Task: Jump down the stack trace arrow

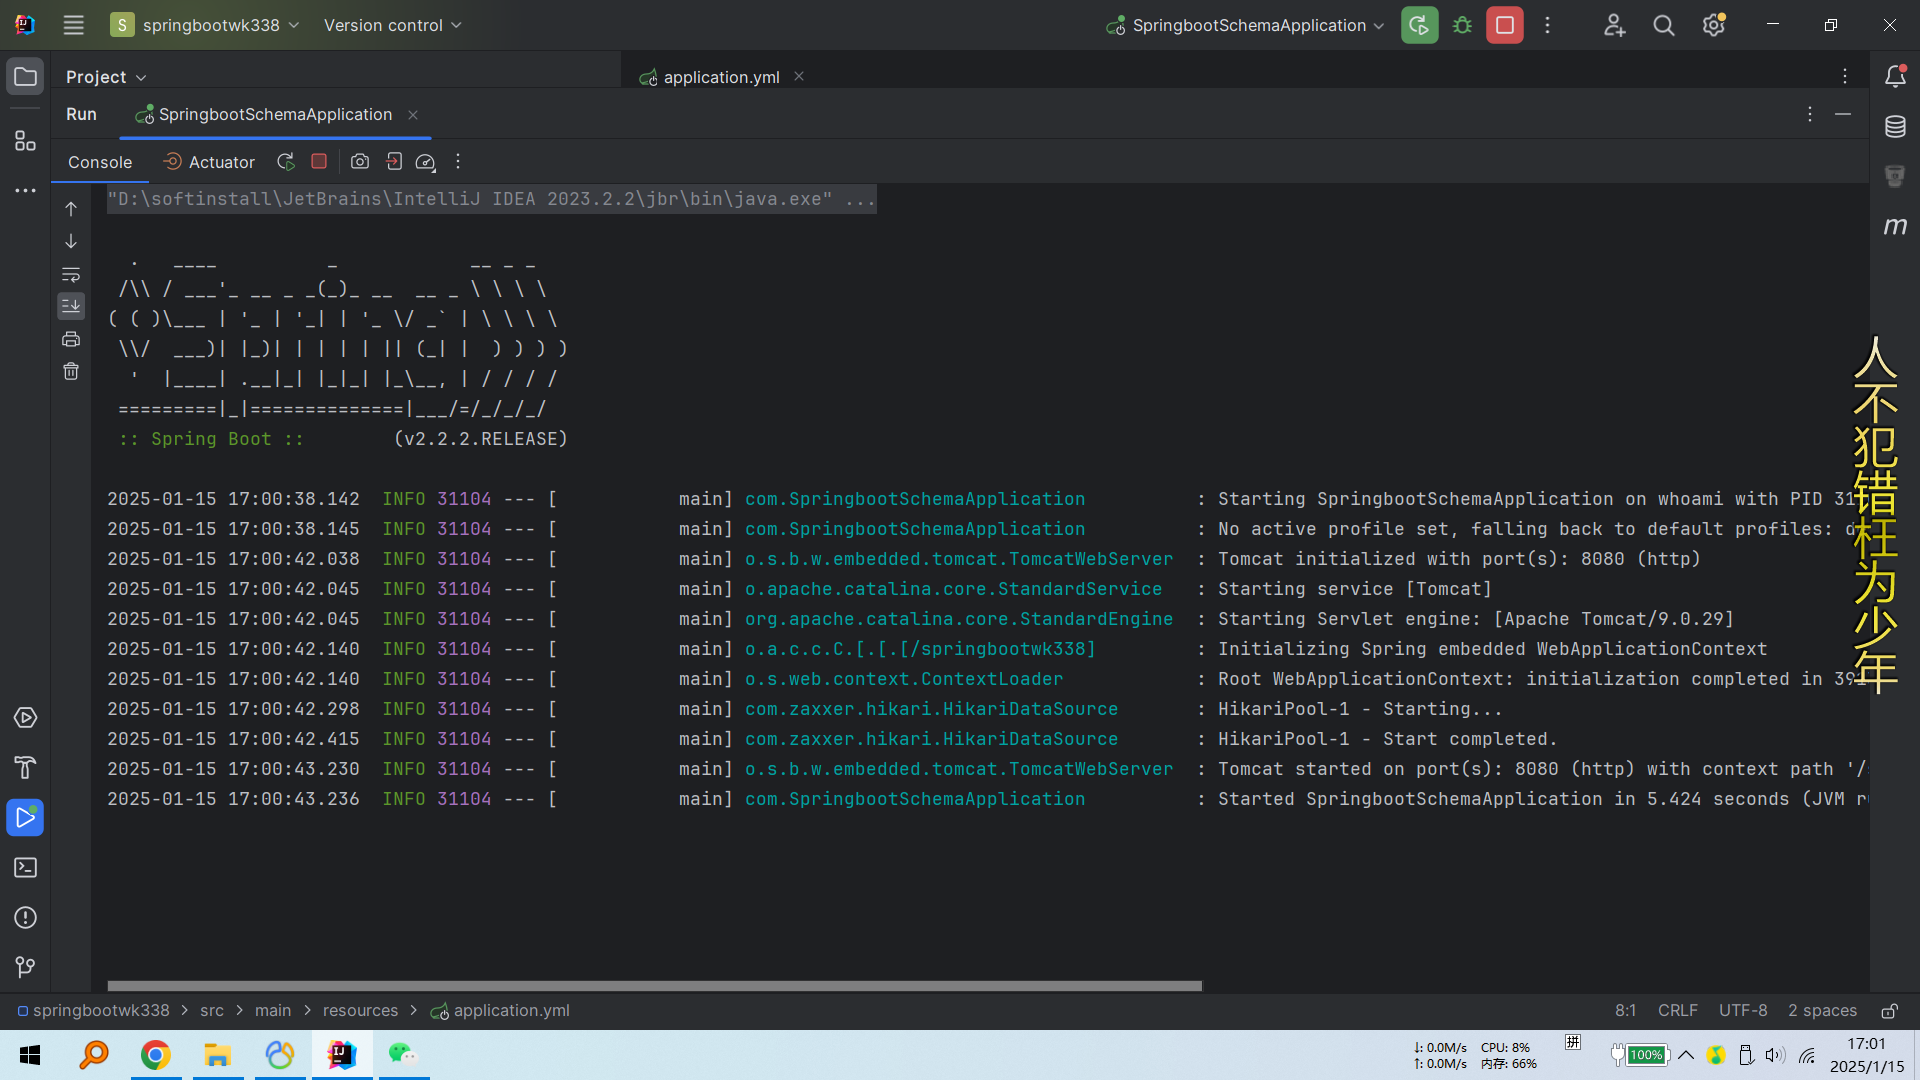Action: [x=71, y=241]
